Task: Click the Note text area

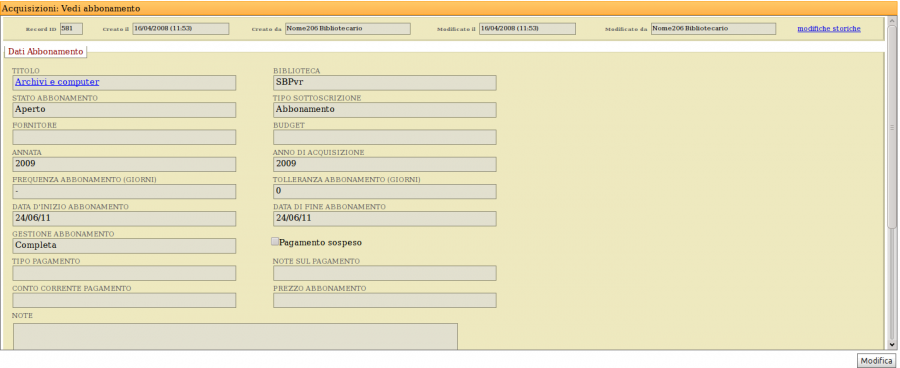Action: (235, 336)
